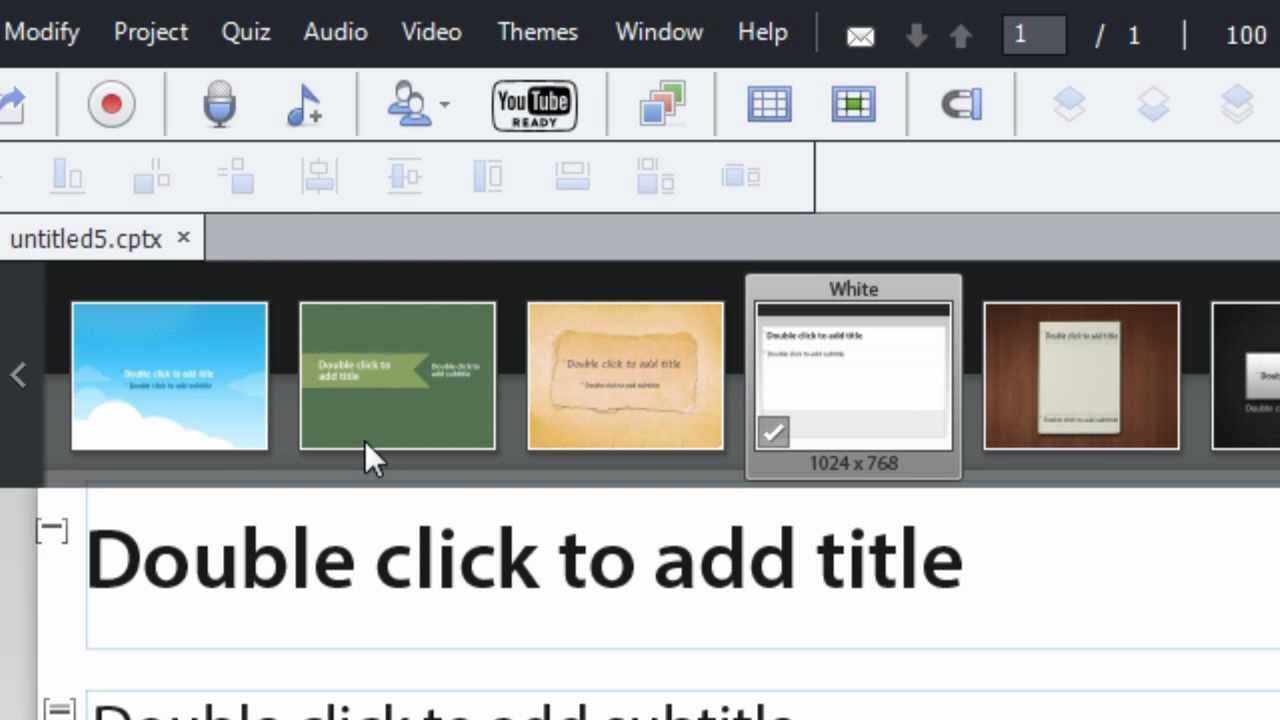
Task: Click the first align toolbar icon
Action: pos(67,176)
